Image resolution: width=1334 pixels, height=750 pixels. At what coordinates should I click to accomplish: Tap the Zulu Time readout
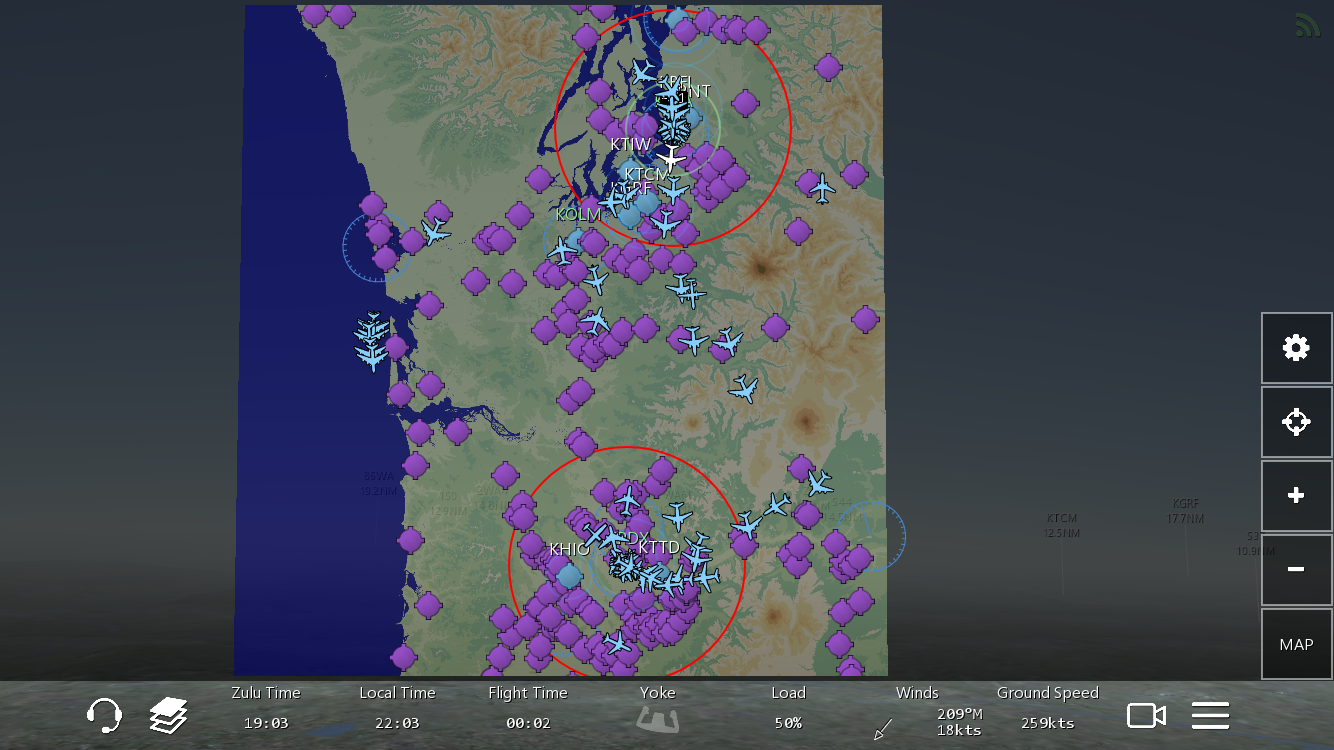click(266, 708)
